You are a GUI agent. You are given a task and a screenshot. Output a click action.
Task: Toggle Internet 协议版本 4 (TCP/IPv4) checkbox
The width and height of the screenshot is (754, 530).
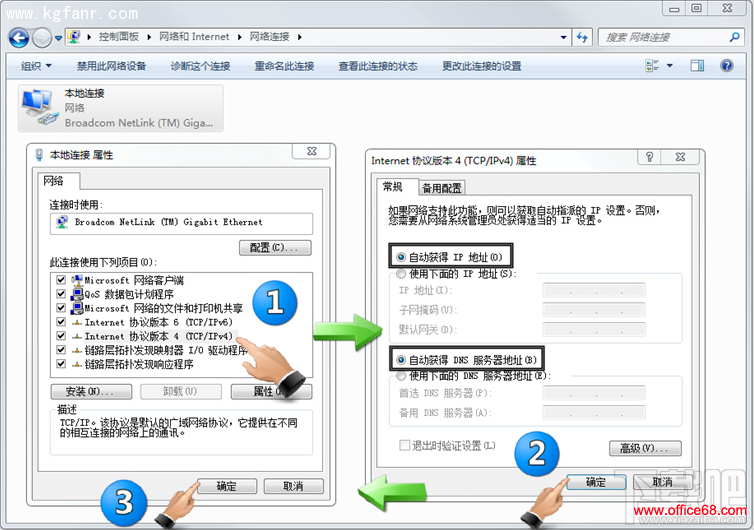[61, 336]
